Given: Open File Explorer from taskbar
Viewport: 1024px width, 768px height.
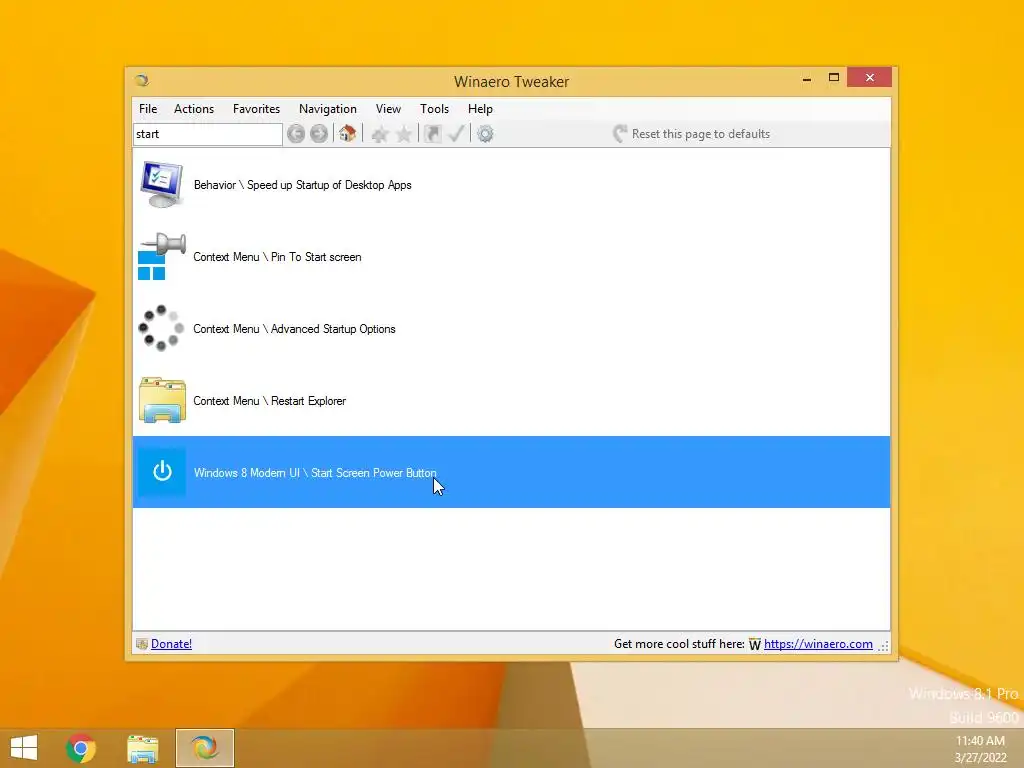Looking at the screenshot, I should point(142,748).
